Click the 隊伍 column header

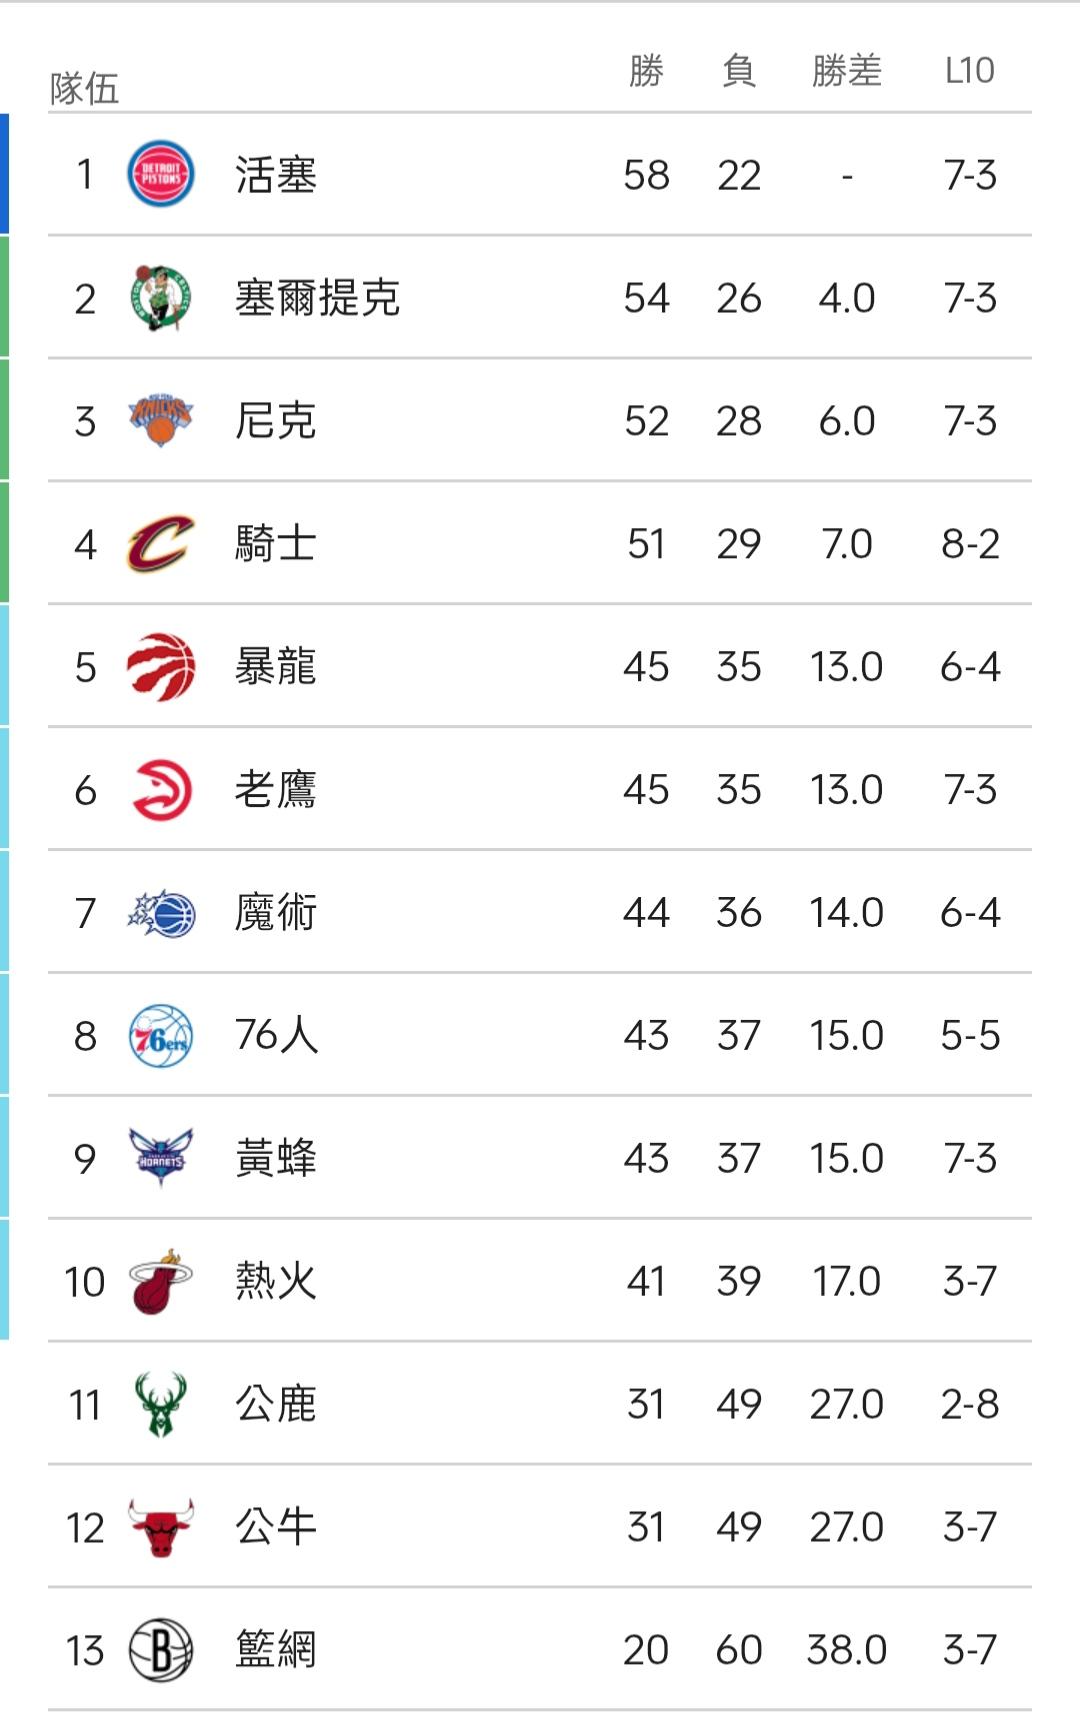(x=85, y=88)
